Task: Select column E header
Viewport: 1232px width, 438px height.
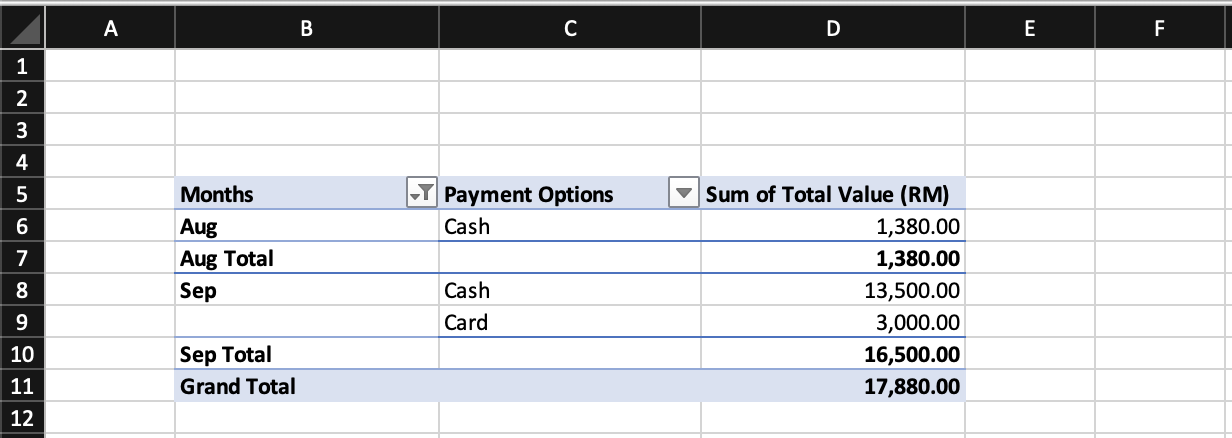Action: pos(1030,29)
